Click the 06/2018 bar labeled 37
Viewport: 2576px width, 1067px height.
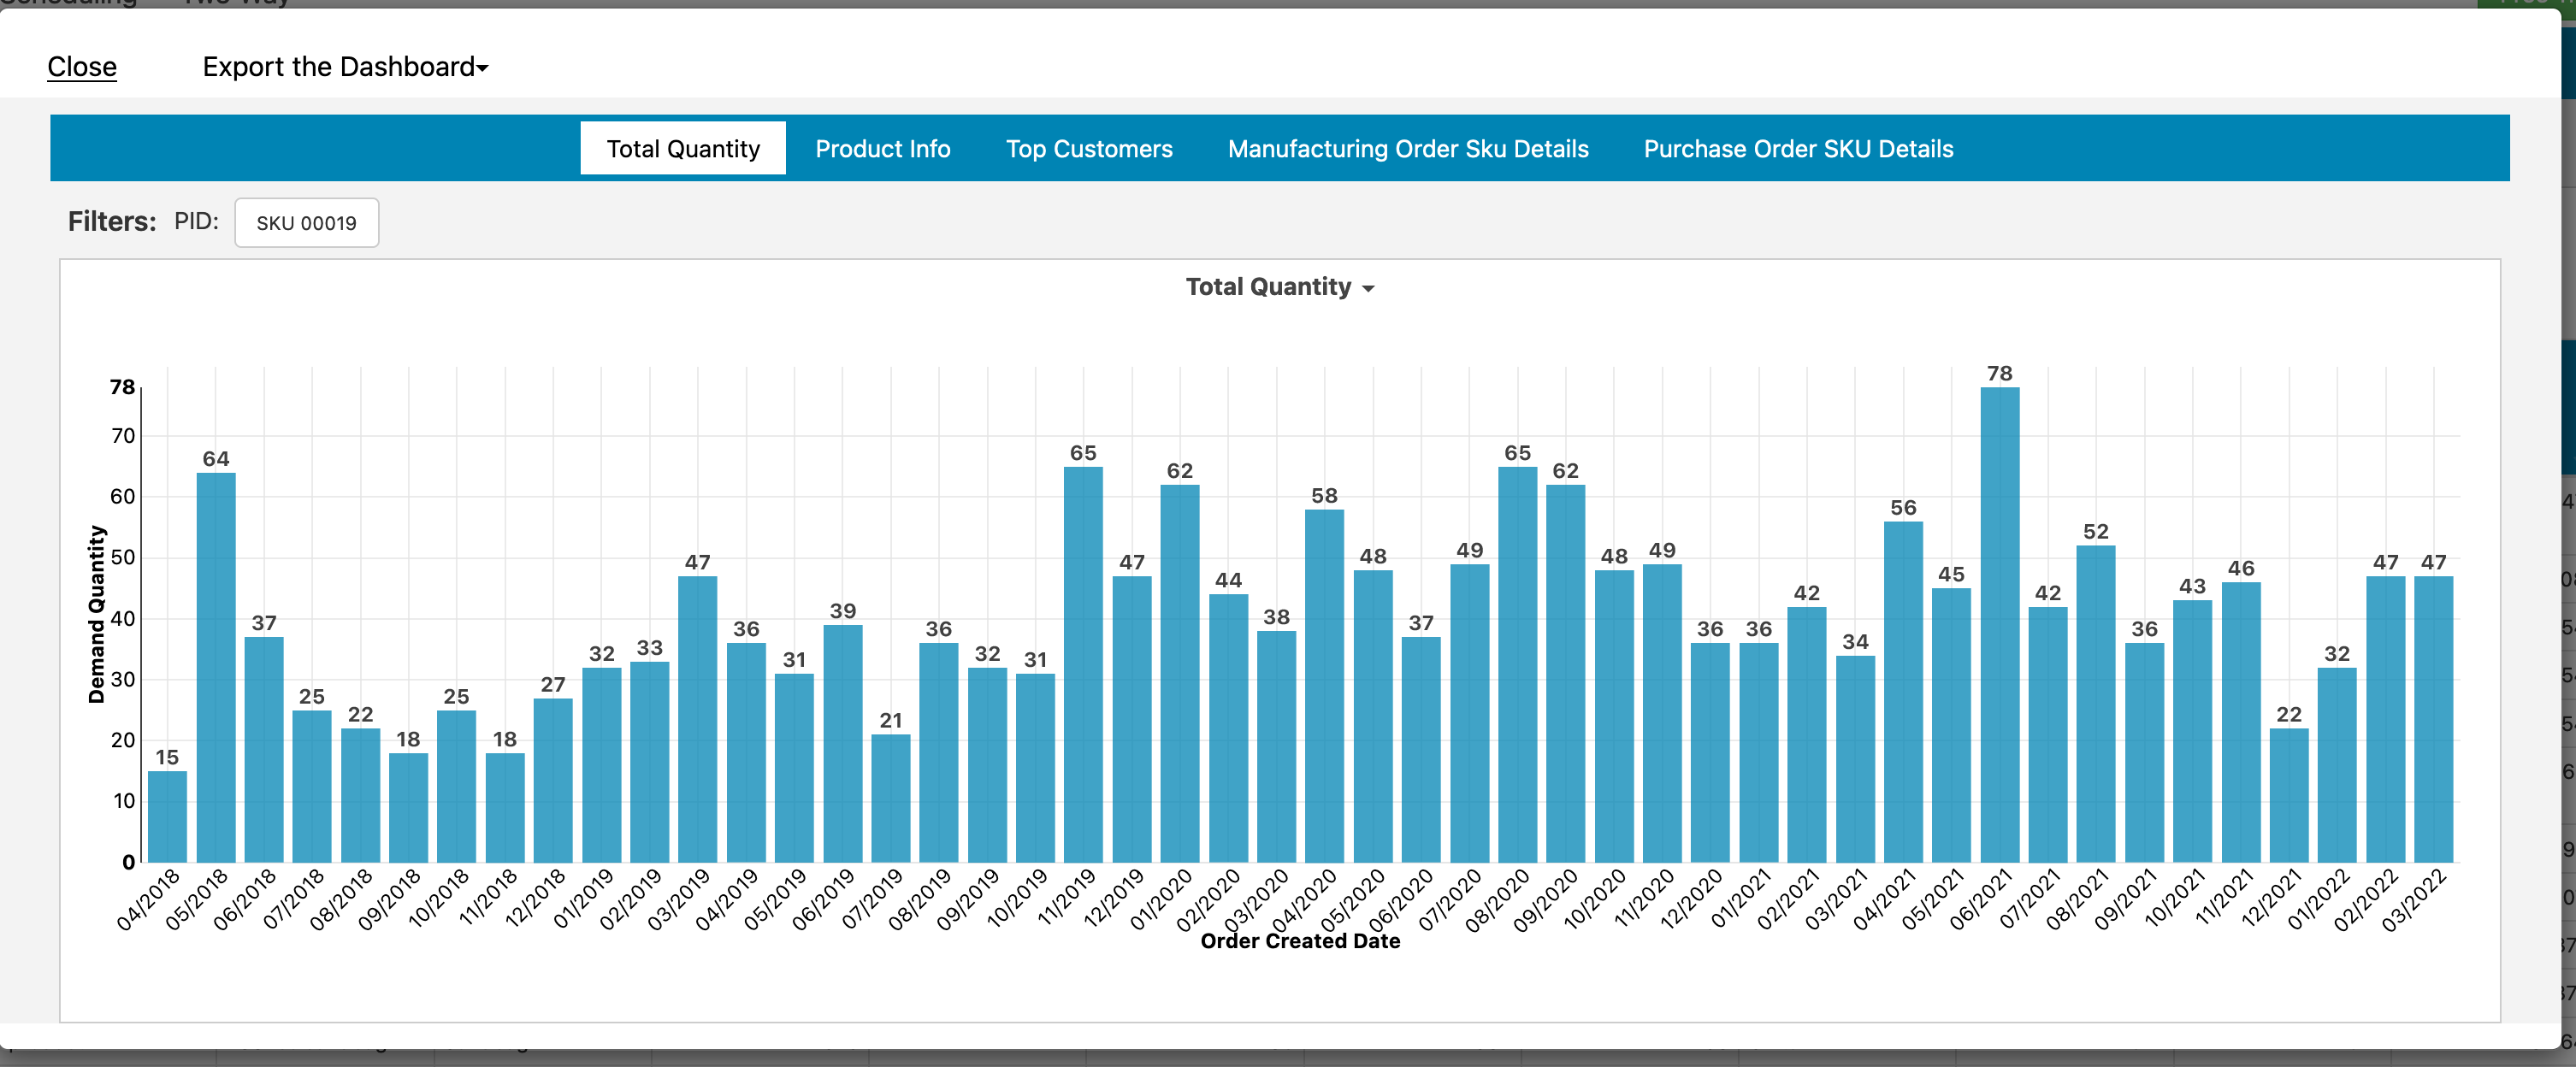pos(264,749)
